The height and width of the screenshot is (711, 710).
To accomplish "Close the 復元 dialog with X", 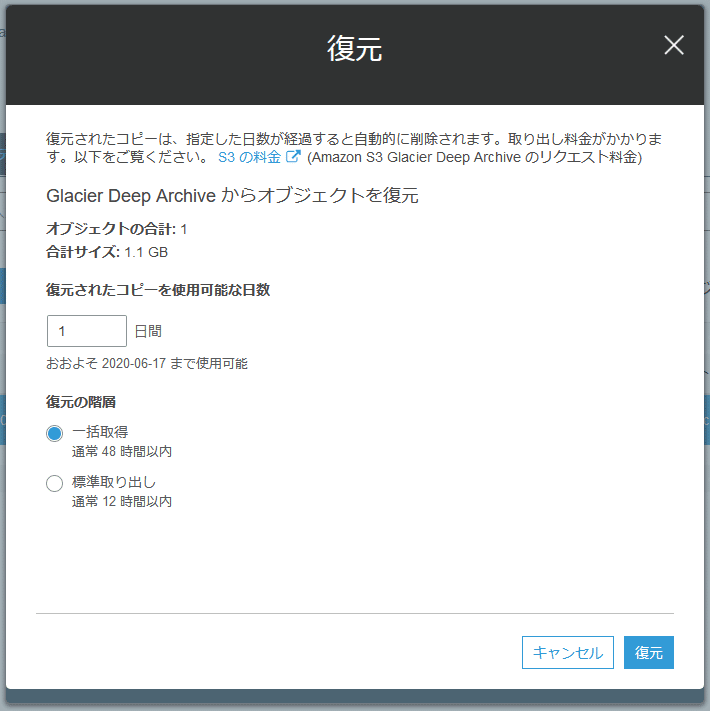I will (x=674, y=45).
